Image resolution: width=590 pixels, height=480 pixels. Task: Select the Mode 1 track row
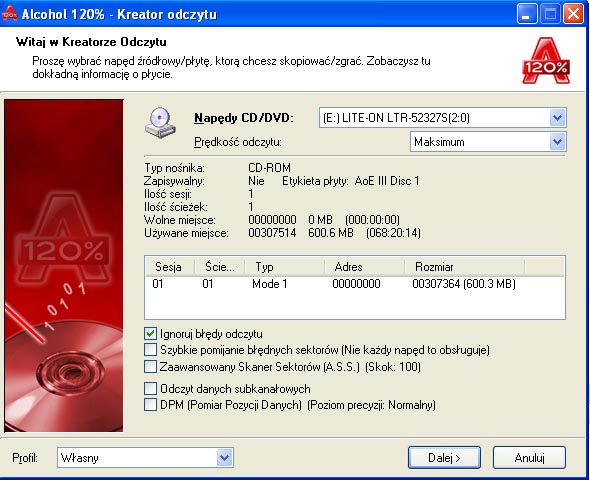(x=354, y=284)
